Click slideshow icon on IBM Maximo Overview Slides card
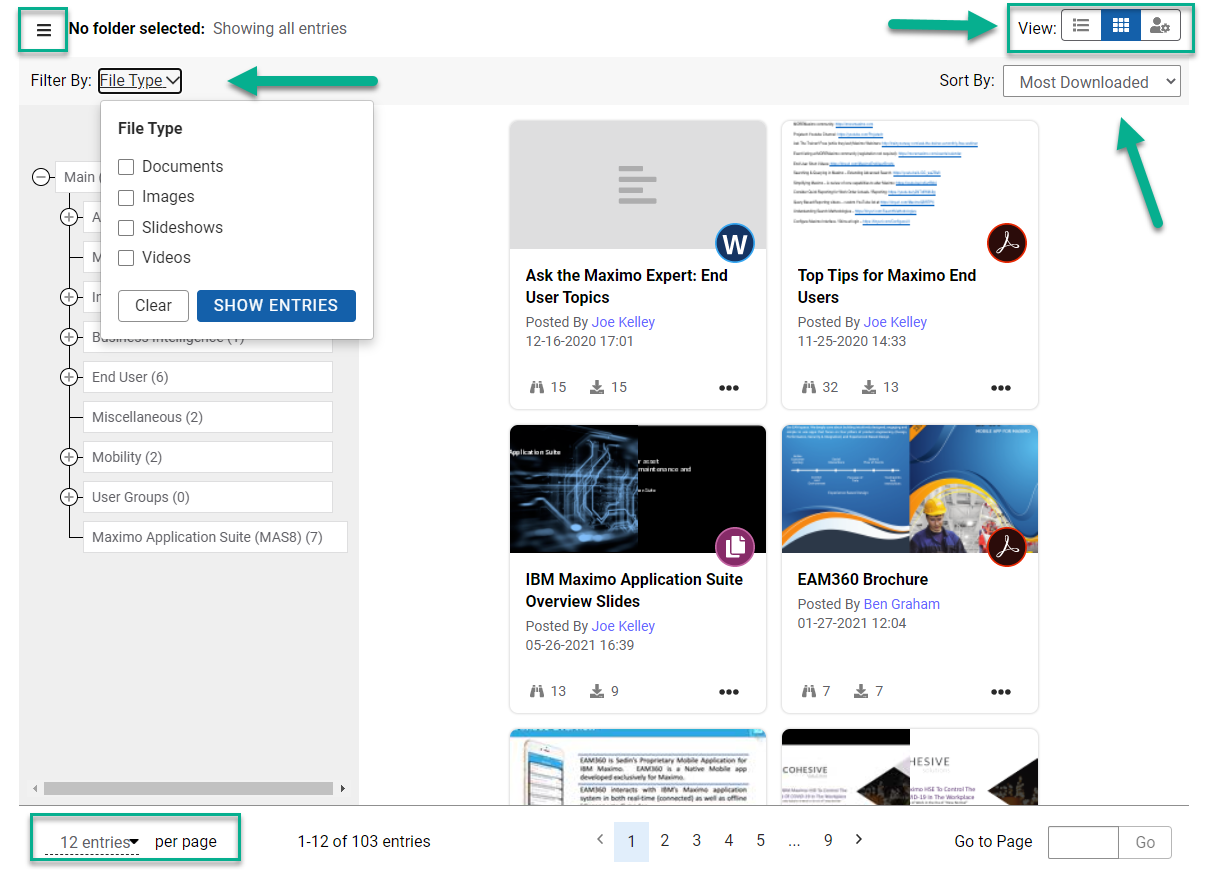This screenshot has height=870, width=1207. 735,547
